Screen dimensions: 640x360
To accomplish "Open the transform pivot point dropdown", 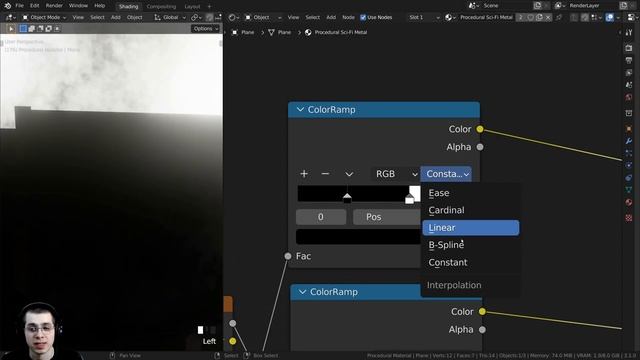I will (x=196, y=17).
